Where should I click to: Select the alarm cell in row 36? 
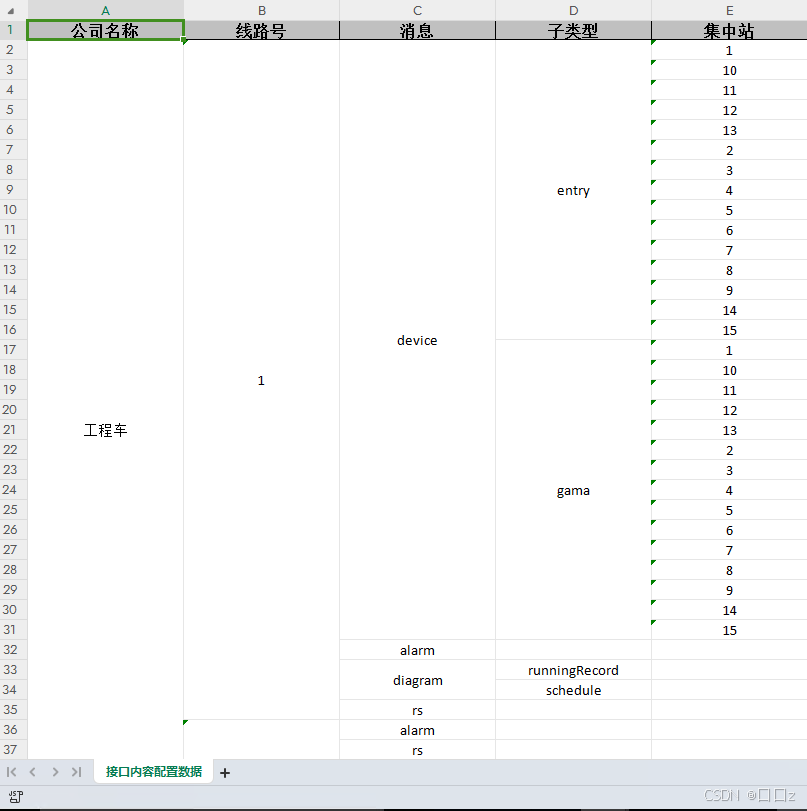pyautogui.click(x=417, y=730)
